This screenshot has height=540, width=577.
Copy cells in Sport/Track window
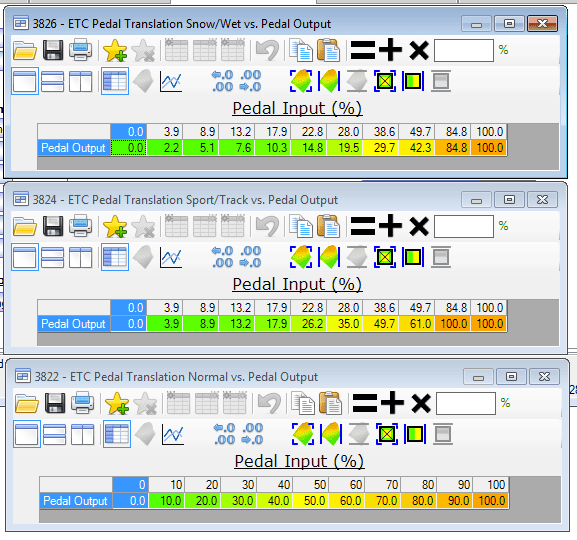click(x=301, y=226)
